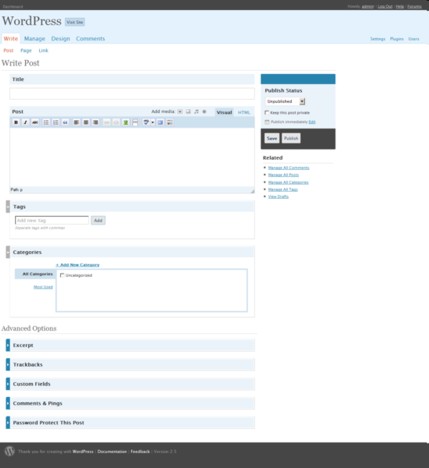This screenshot has width=429, height=468.
Task: Click the Visit Site button
Action: (75, 22)
